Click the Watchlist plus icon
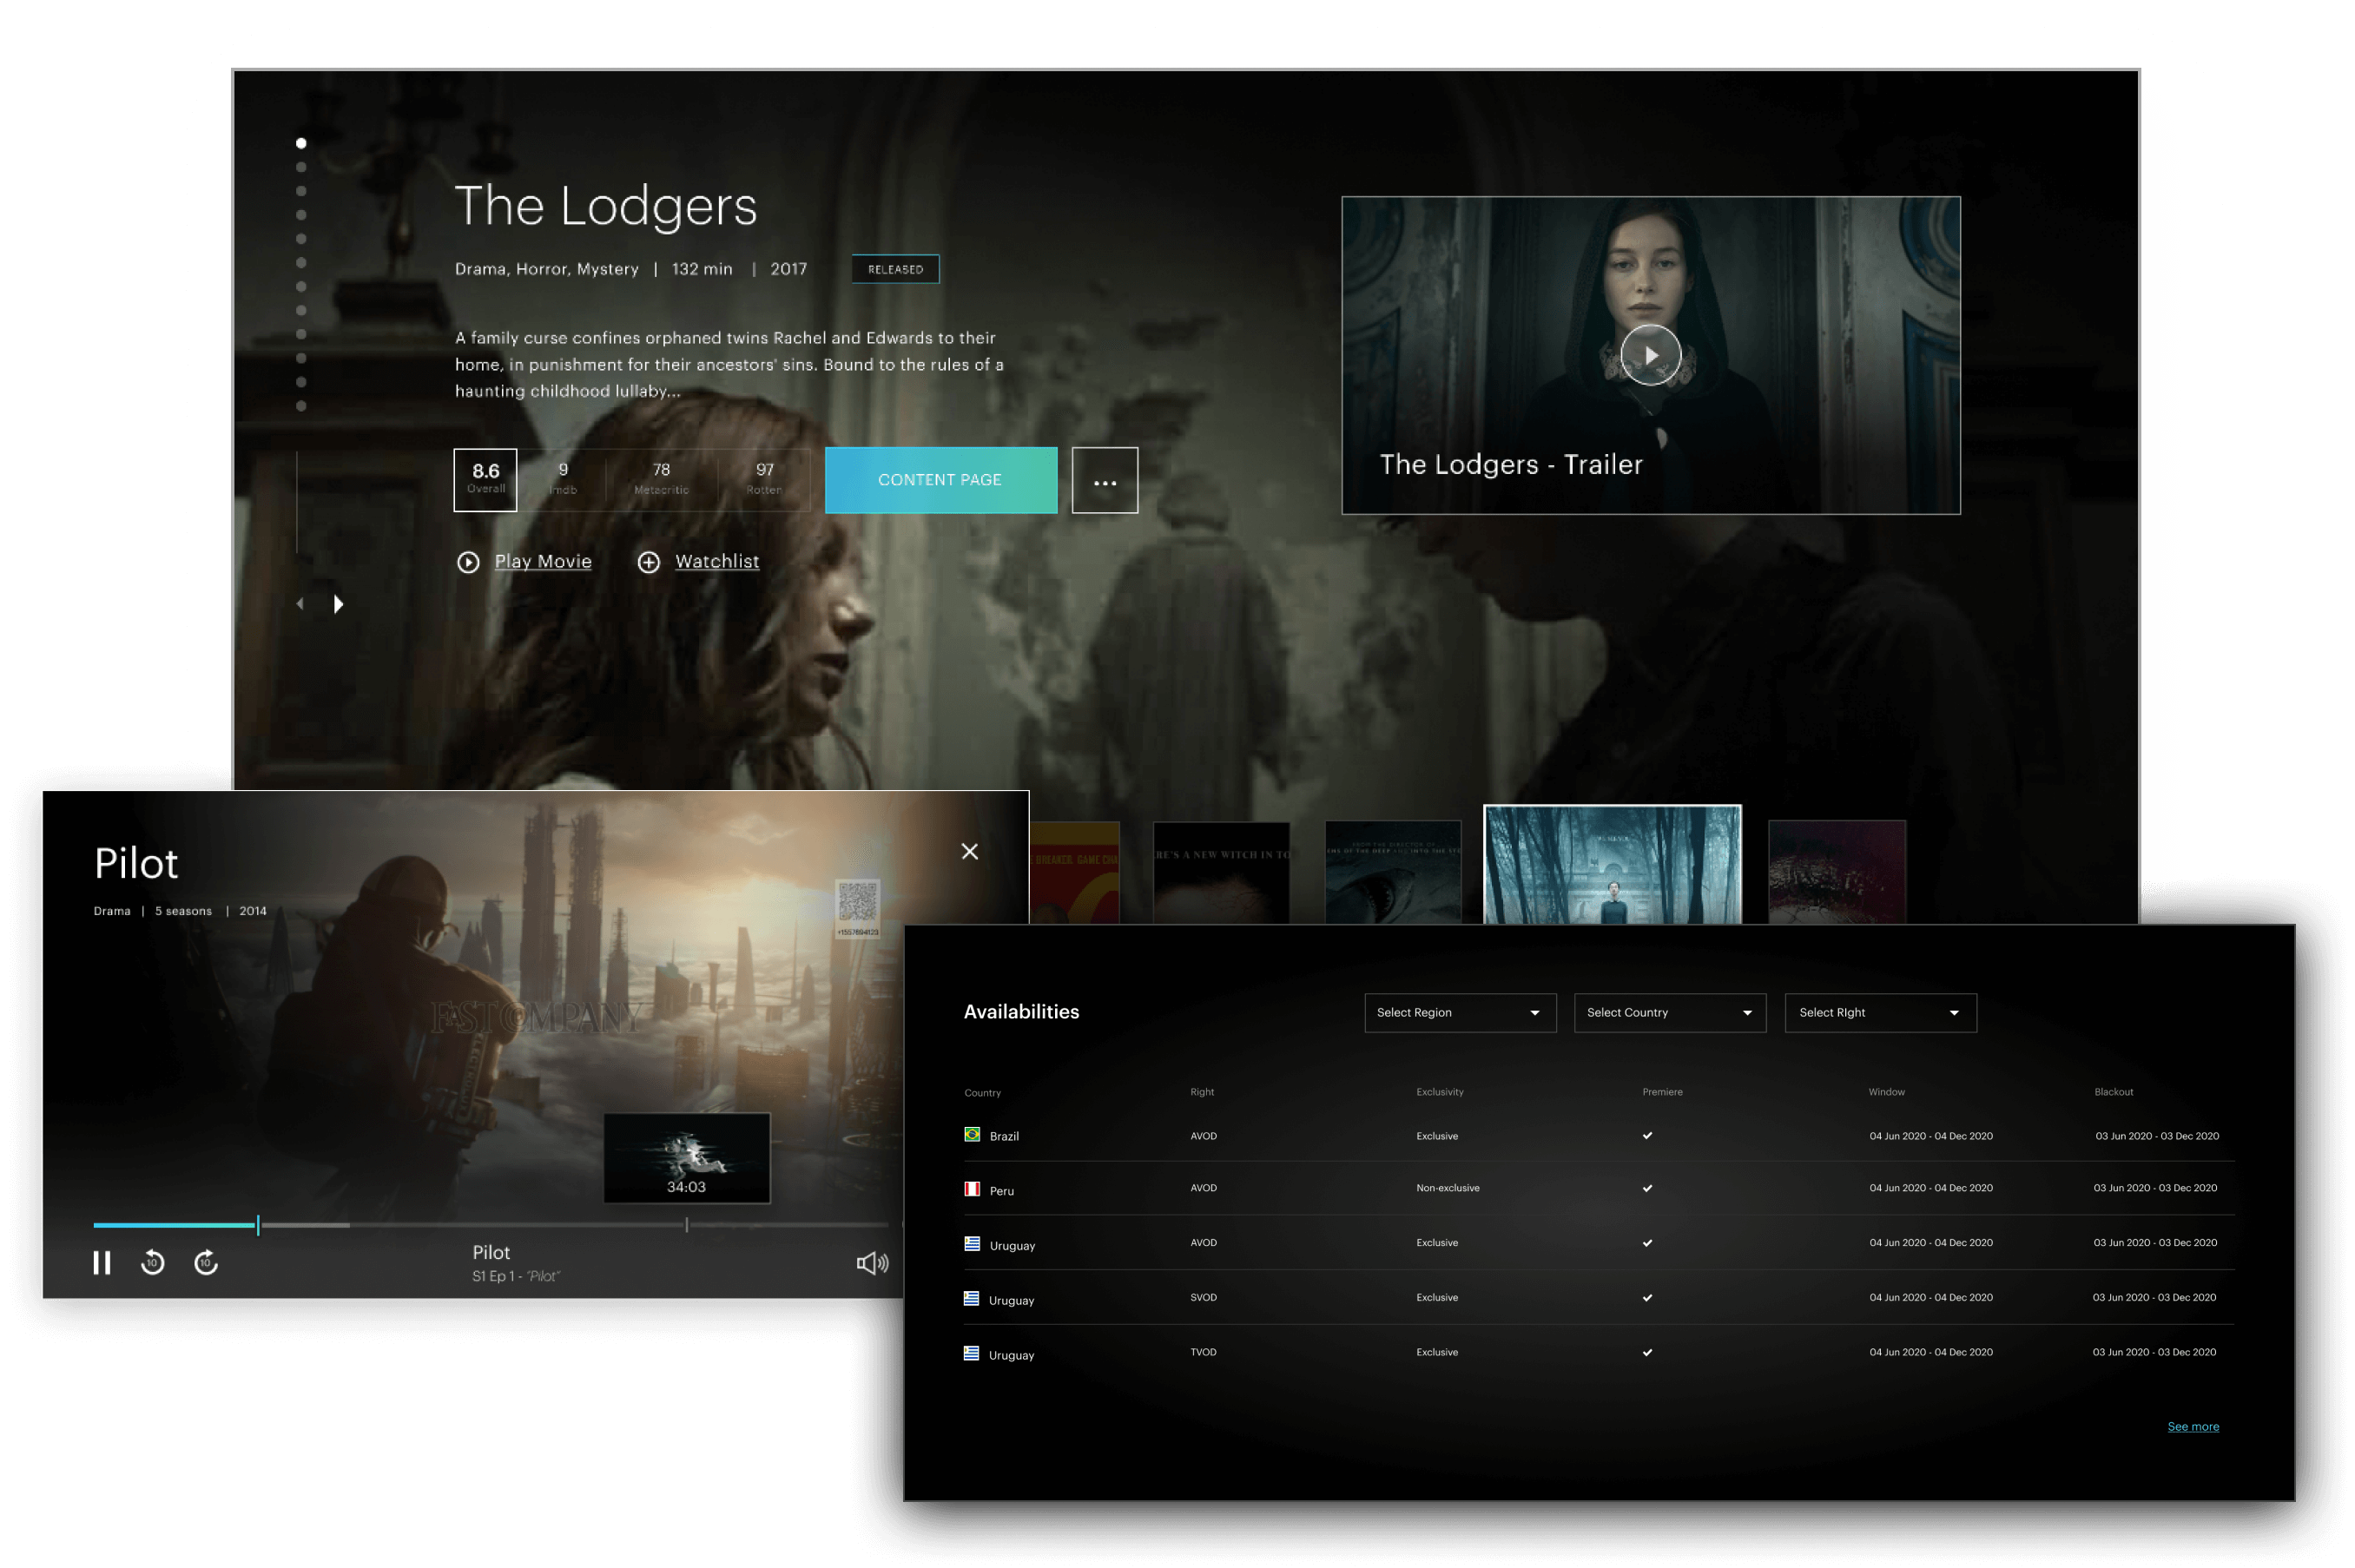Screen dimensions: 2355x1568 (x=649, y=562)
